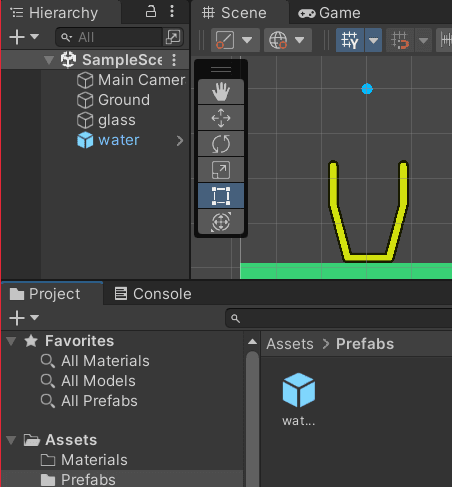
Task: Toggle the Y-axis grid visibility button
Action: [350, 40]
